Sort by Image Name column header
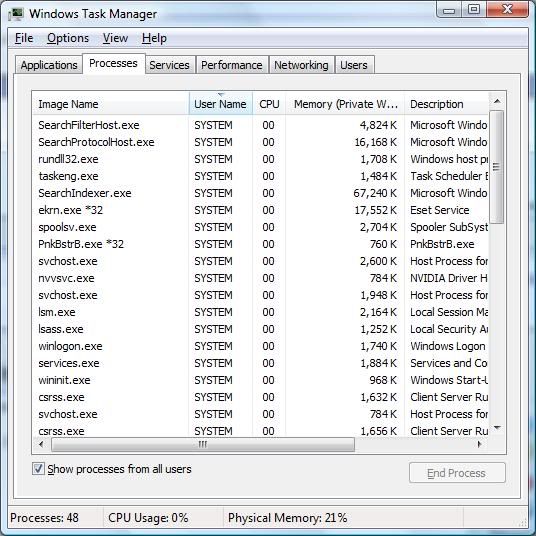 [111, 104]
